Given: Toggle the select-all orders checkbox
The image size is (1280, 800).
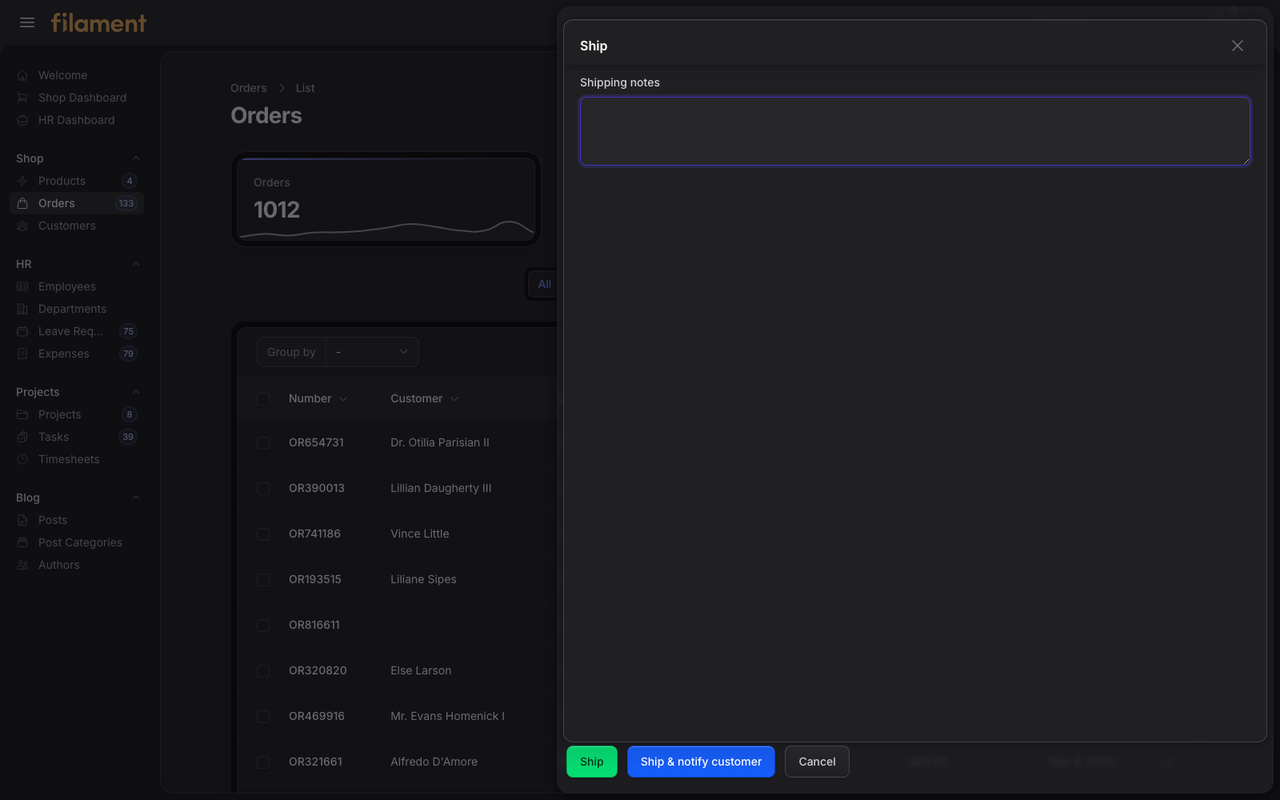Looking at the screenshot, I should (x=263, y=399).
